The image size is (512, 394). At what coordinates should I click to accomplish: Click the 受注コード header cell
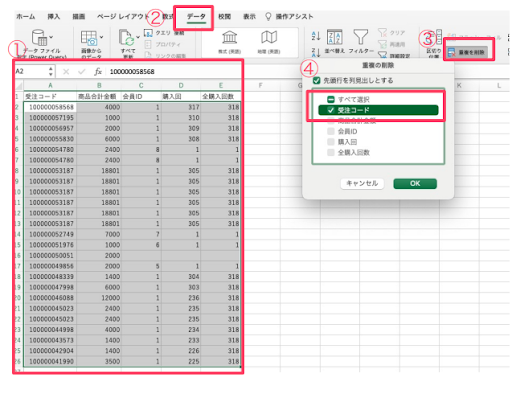50,96
